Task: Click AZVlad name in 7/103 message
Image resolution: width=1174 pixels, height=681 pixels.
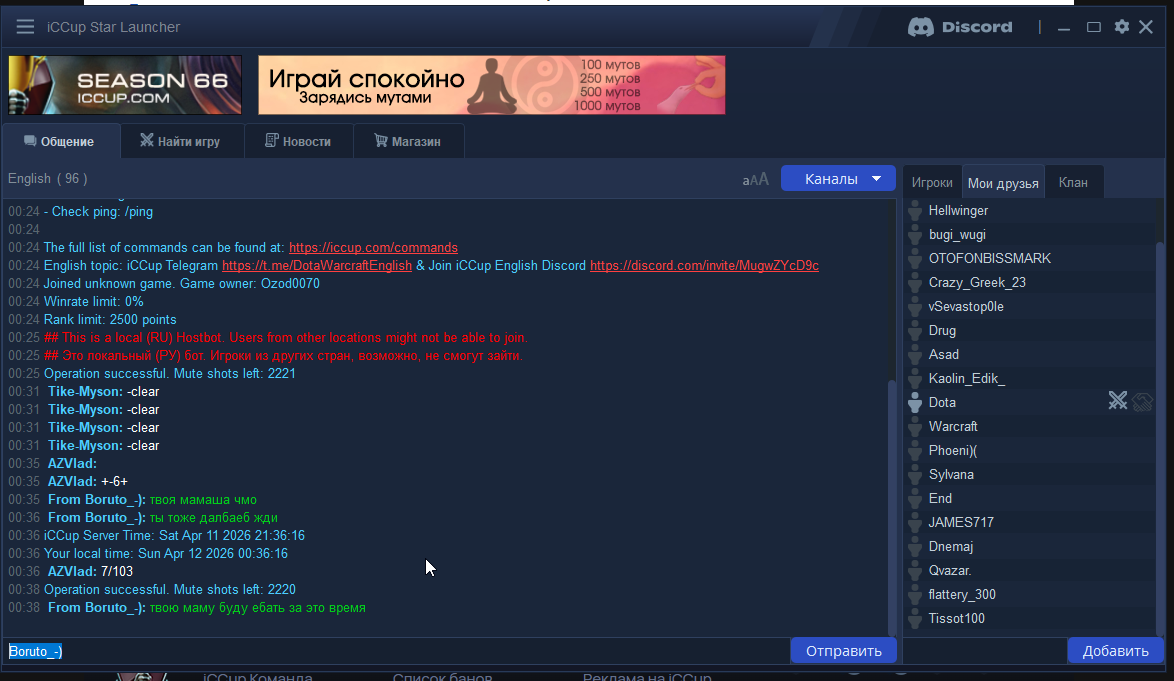Action: [x=73, y=571]
